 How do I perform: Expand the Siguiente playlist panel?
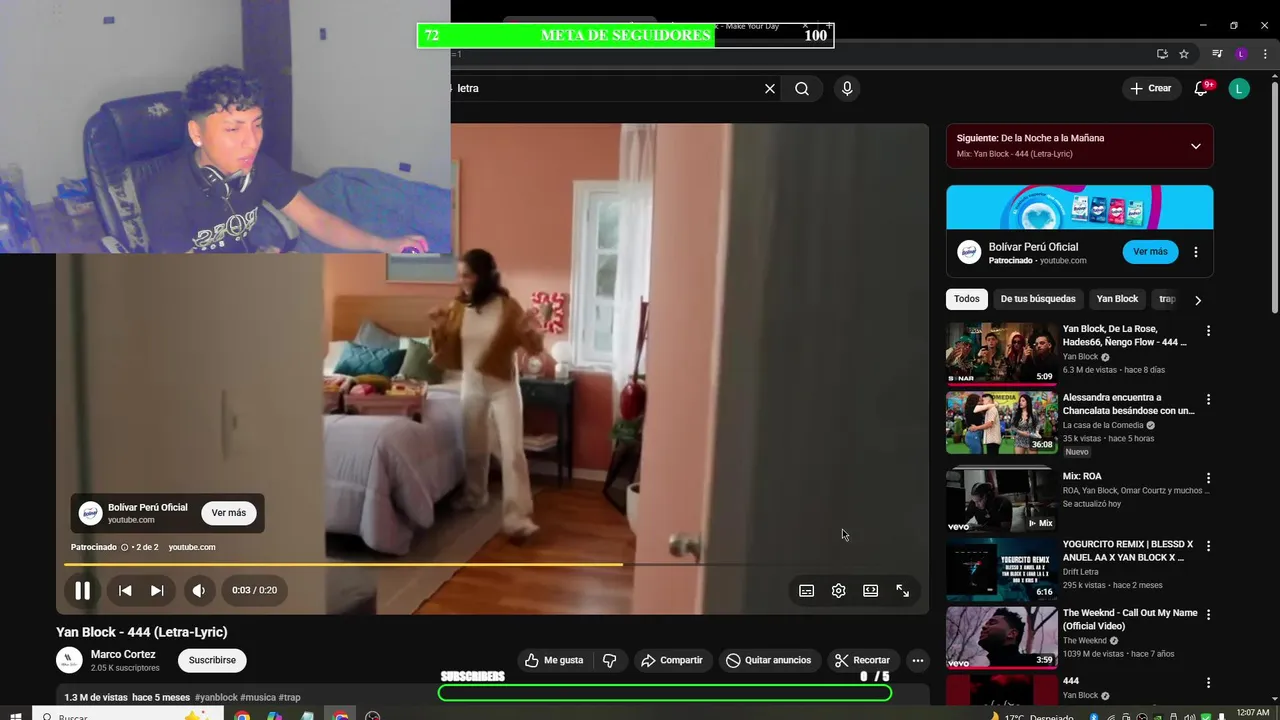(1195, 146)
